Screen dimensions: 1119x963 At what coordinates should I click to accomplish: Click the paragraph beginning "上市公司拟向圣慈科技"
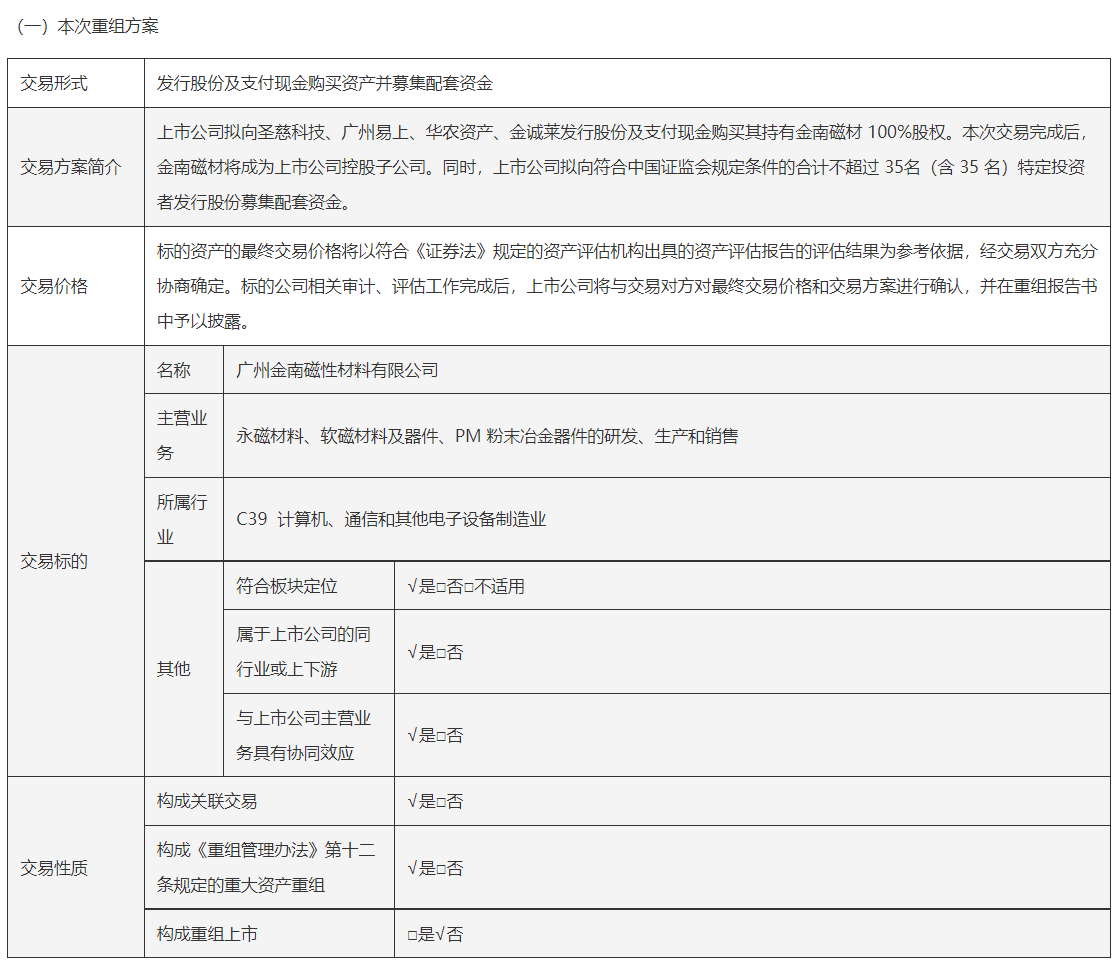tap(624, 167)
